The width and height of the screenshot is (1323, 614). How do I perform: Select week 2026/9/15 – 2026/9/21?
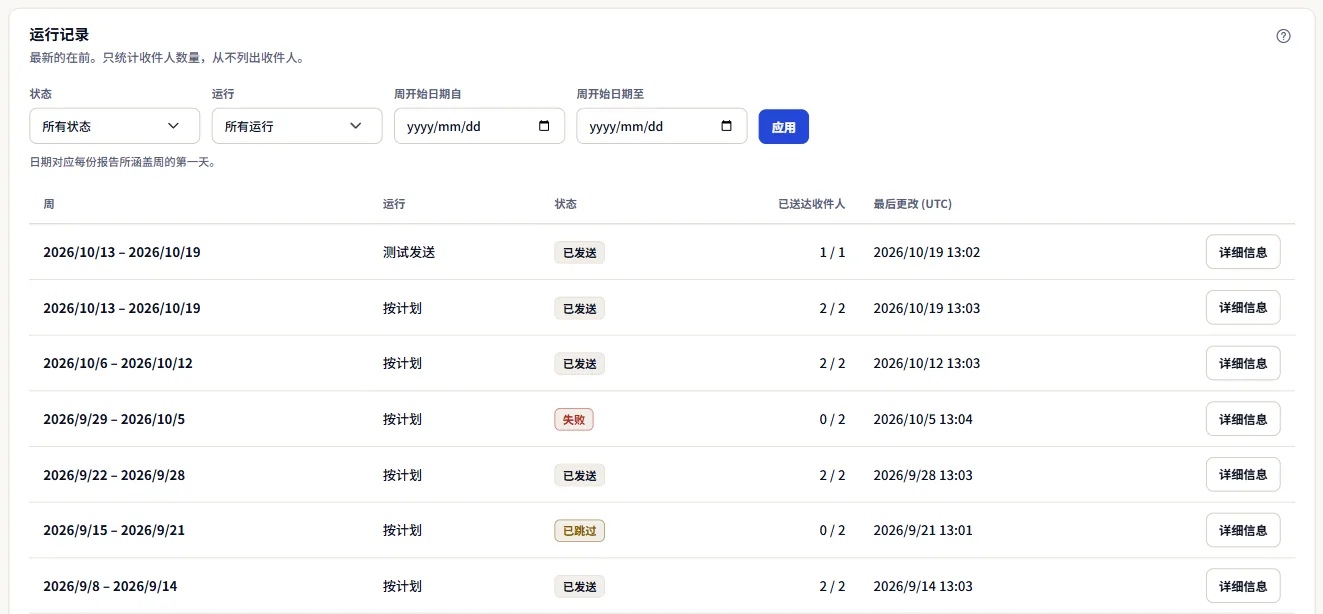point(114,530)
